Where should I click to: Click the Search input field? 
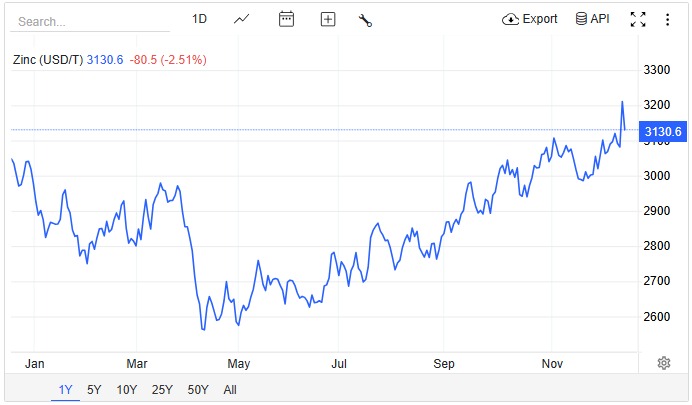click(x=90, y=21)
